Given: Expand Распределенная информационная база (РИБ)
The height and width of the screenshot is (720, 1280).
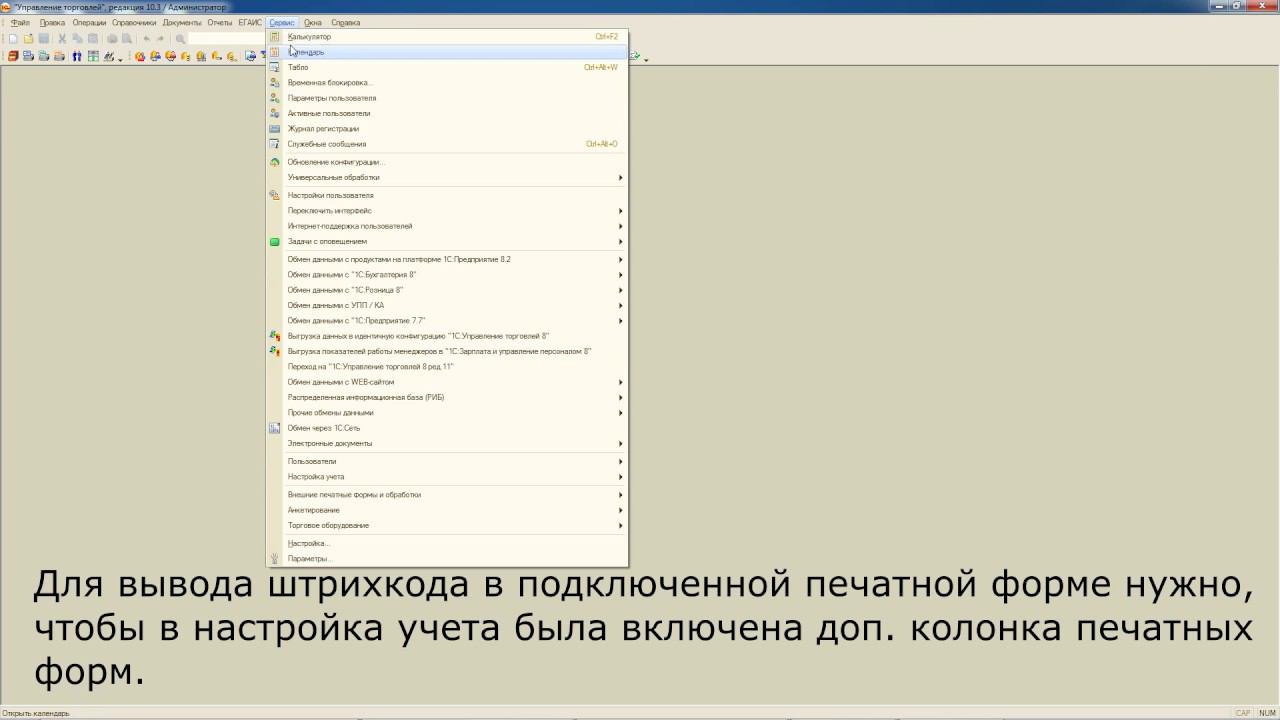Looking at the screenshot, I should pos(447,397).
